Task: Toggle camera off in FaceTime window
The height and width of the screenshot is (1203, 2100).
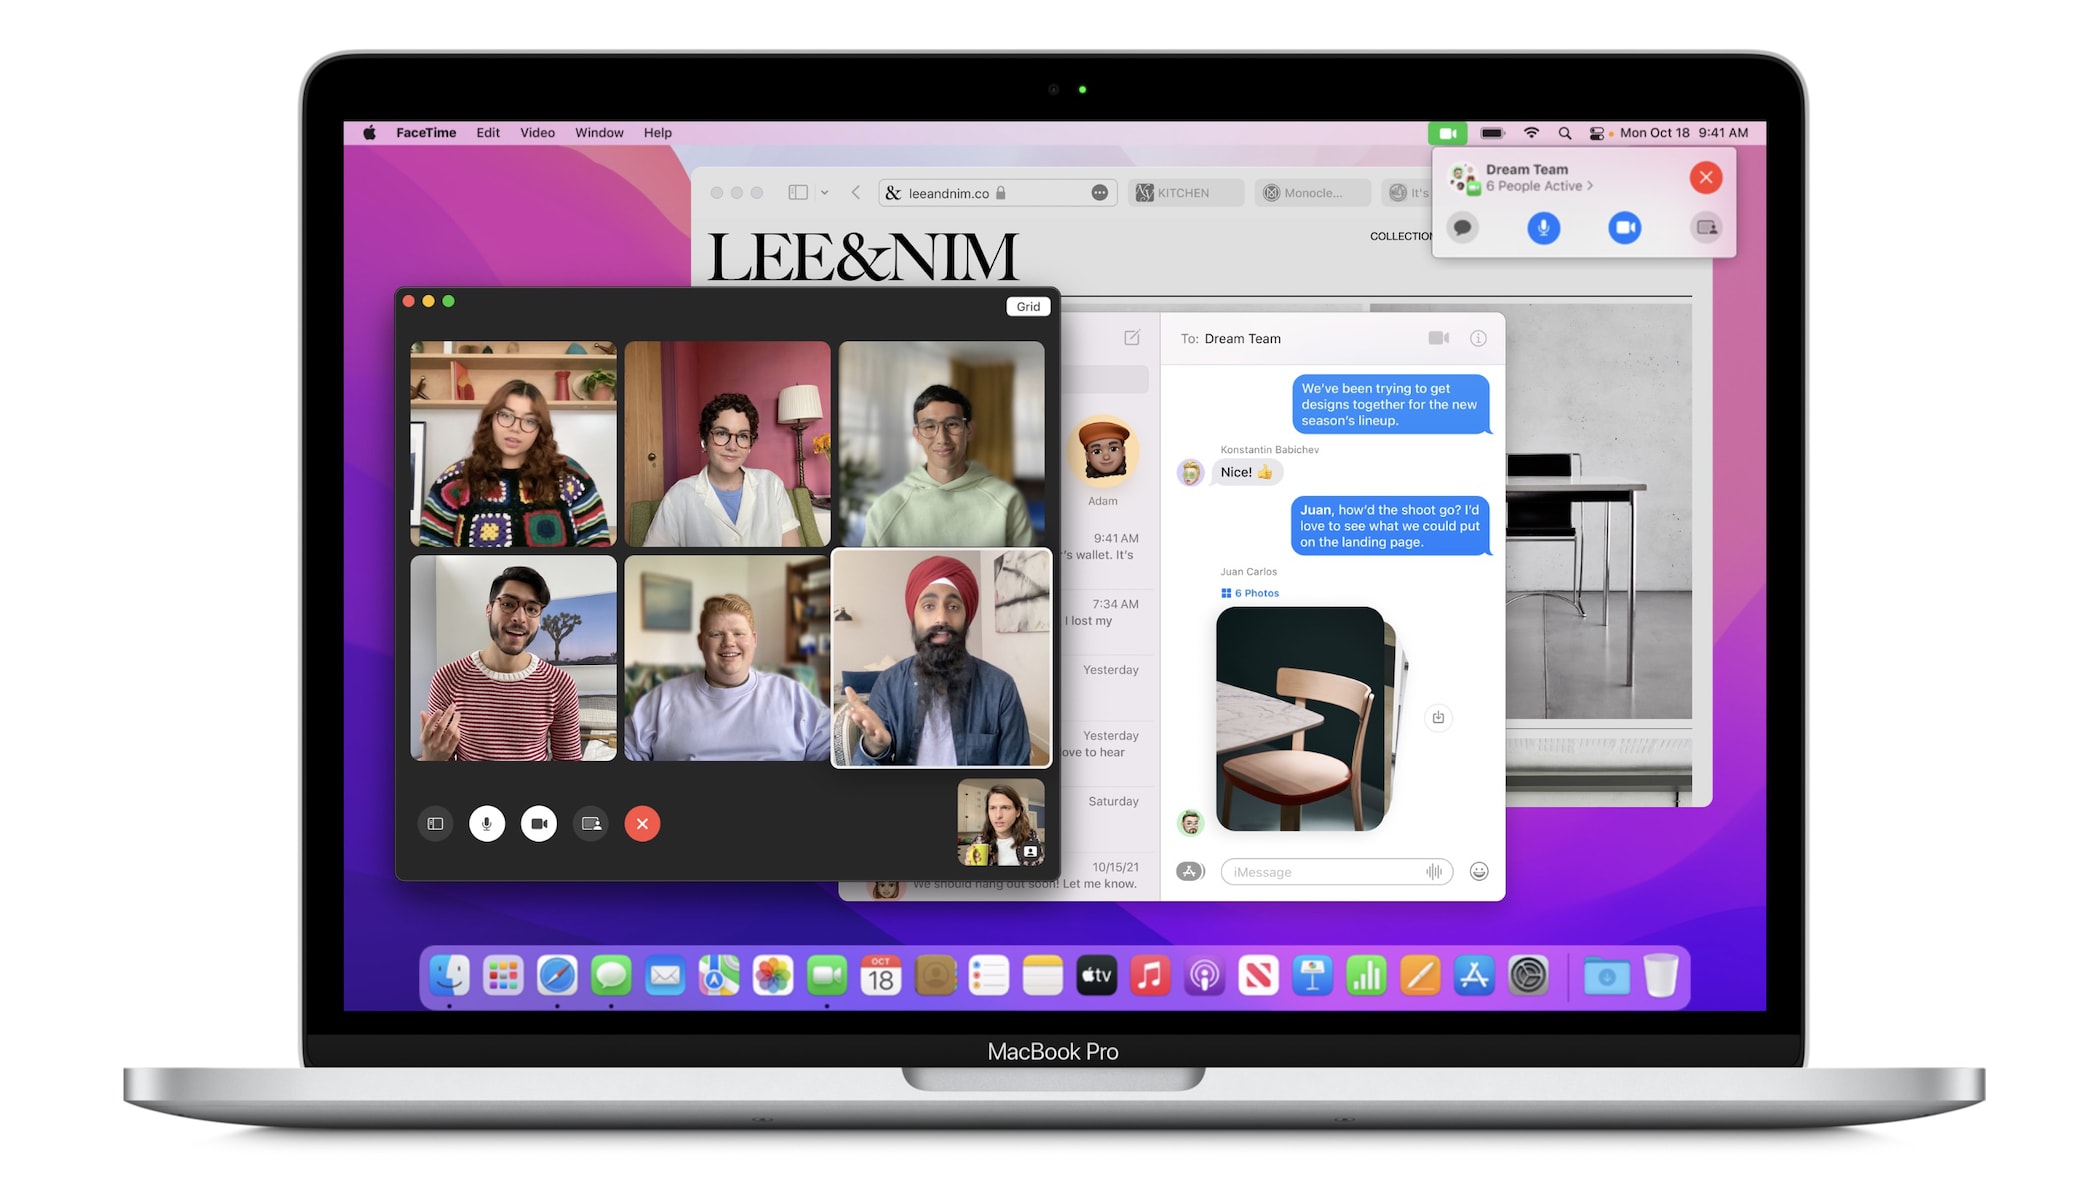Action: (538, 824)
